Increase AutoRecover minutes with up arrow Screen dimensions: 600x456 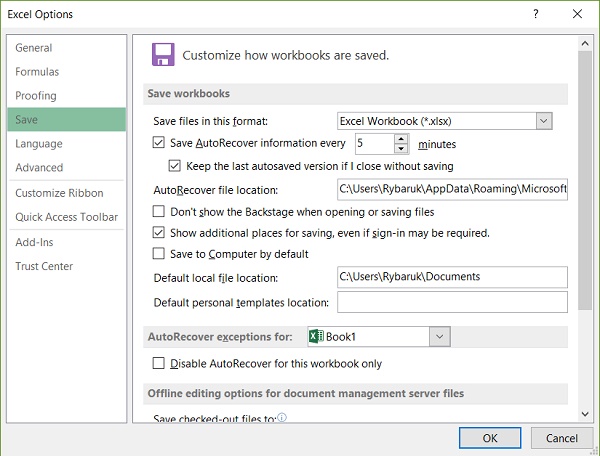pyautogui.click(x=401, y=139)
